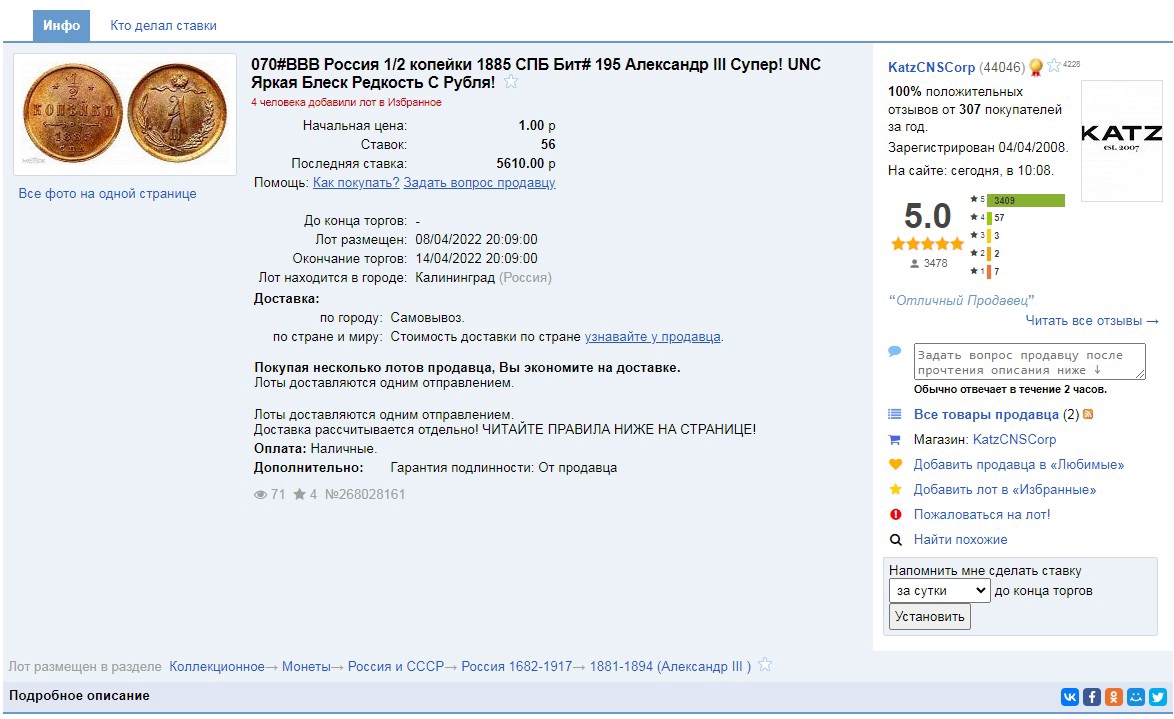Open the coin photo thumbnail
Image resolution: width=1174 pixels, height=719 pixels.
click(x=124, y=115)
